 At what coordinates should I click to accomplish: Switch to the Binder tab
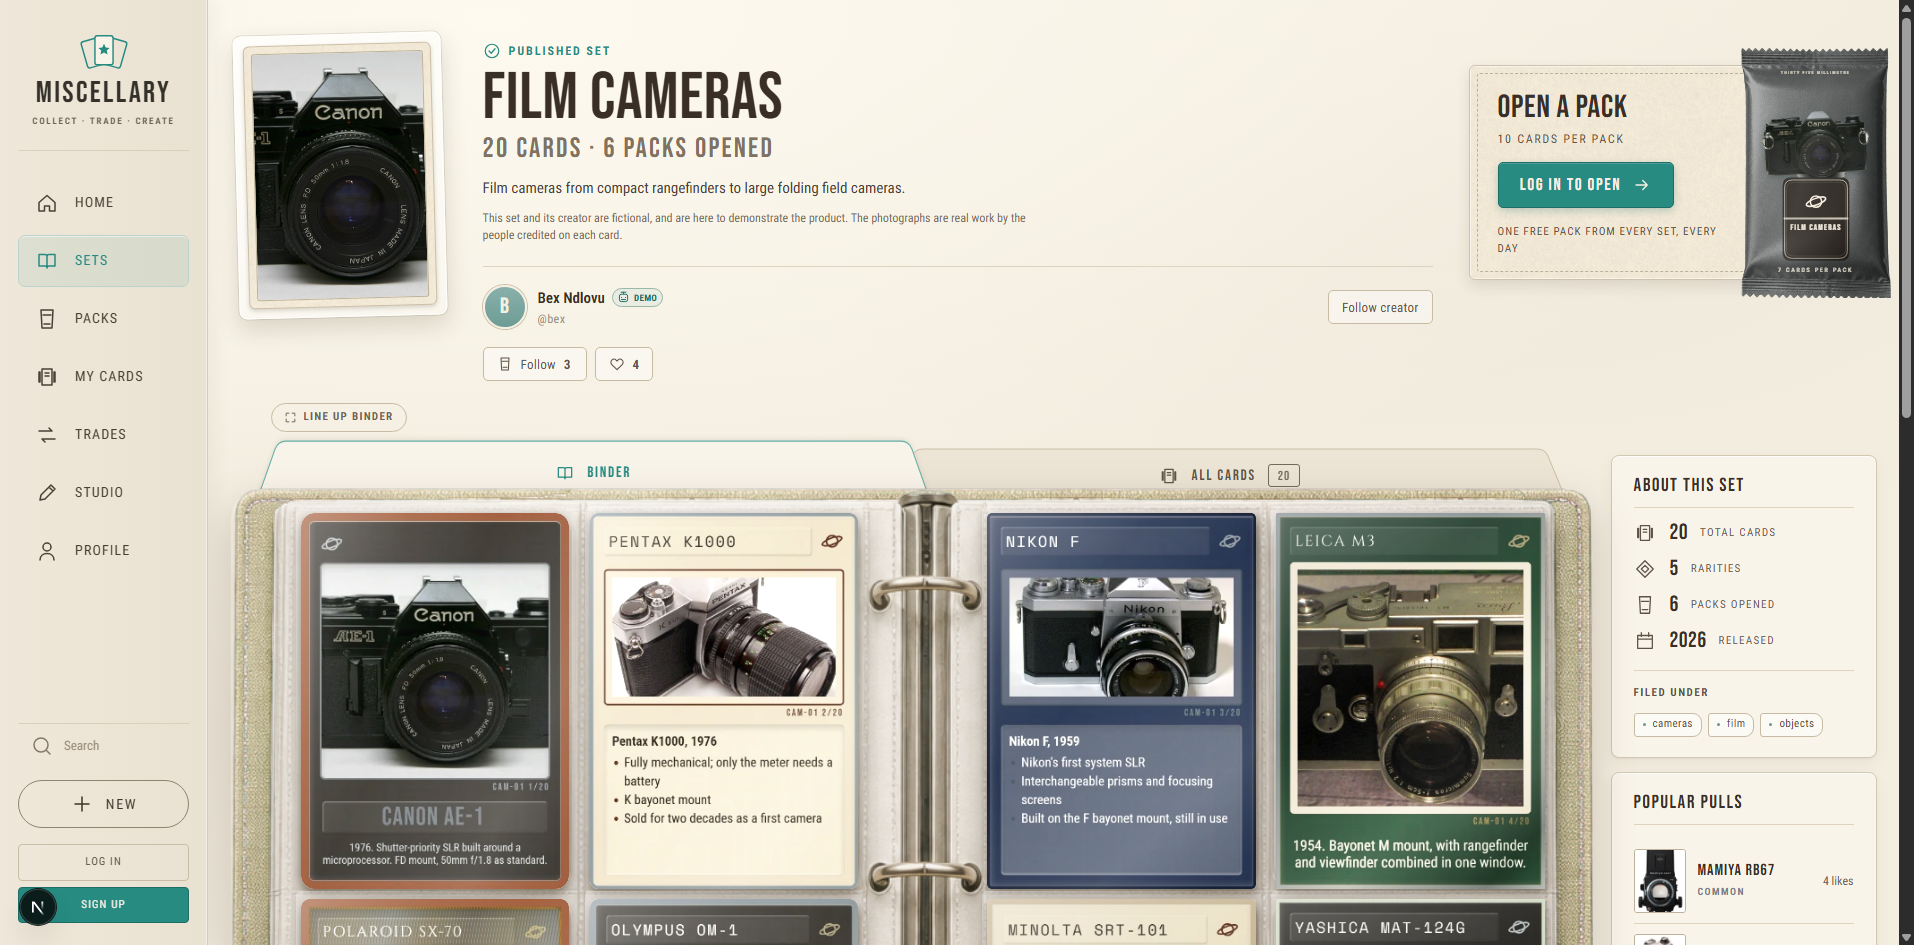coord(594,472)
